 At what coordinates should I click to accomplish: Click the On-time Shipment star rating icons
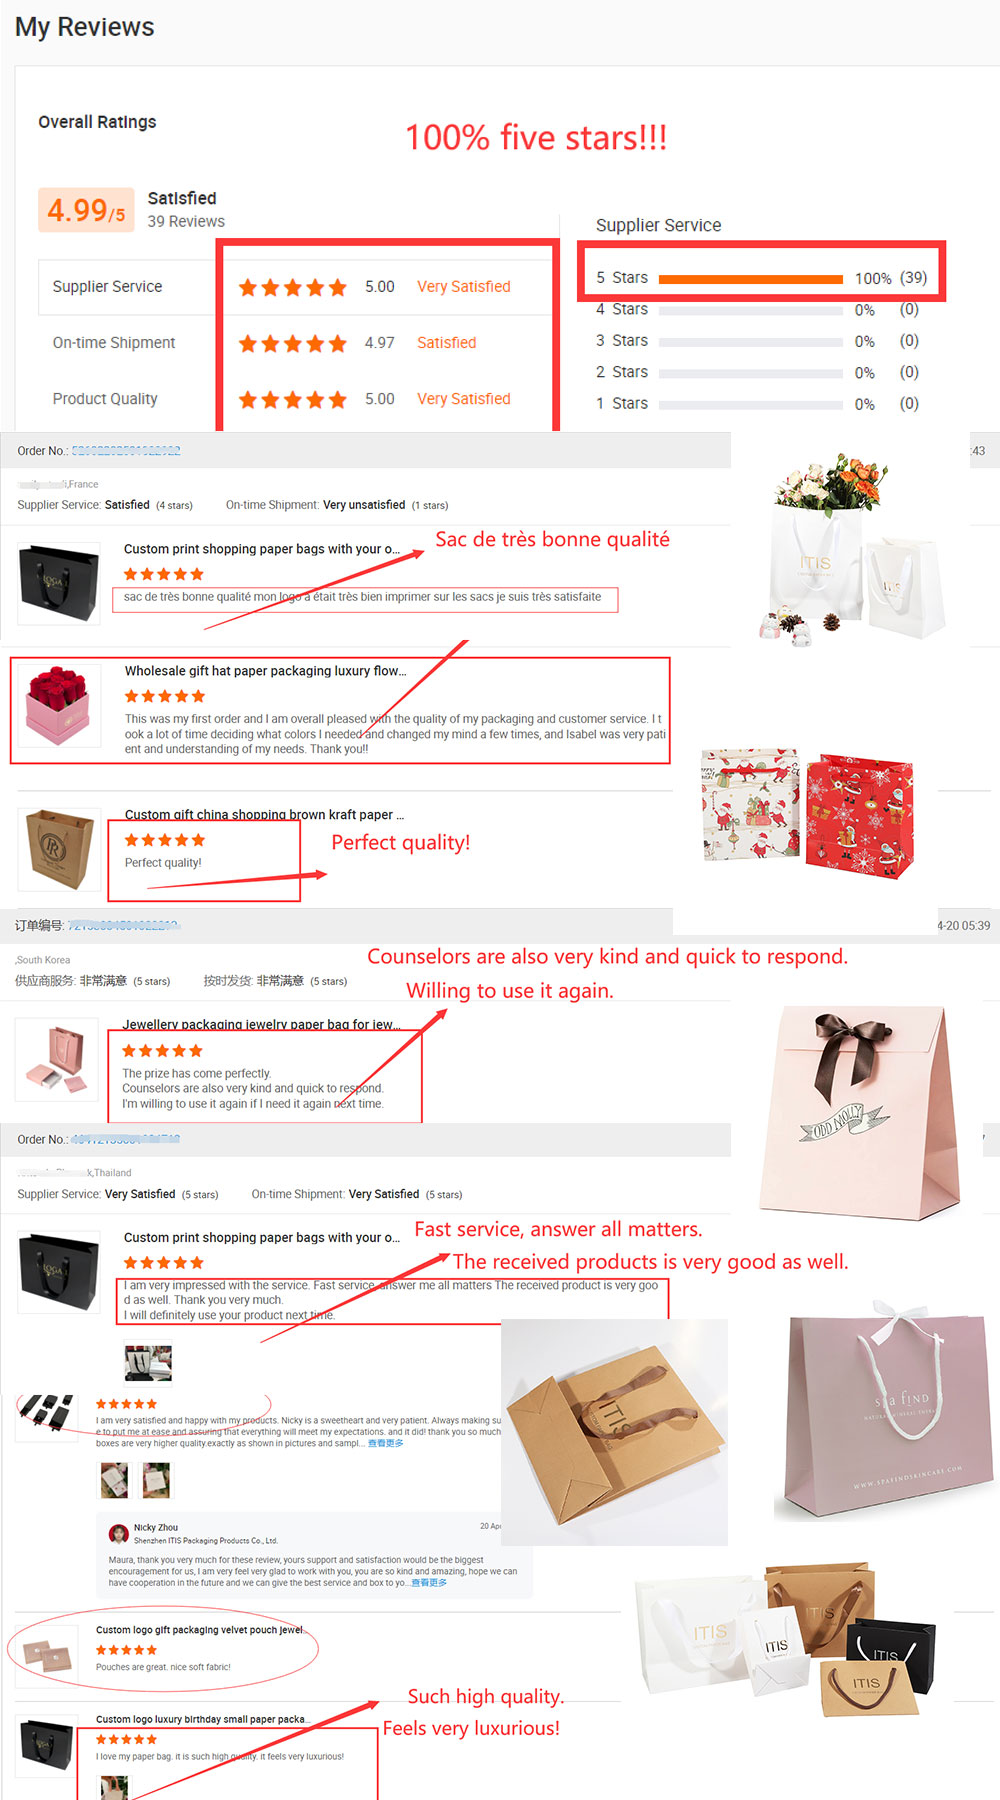[293, 343]
